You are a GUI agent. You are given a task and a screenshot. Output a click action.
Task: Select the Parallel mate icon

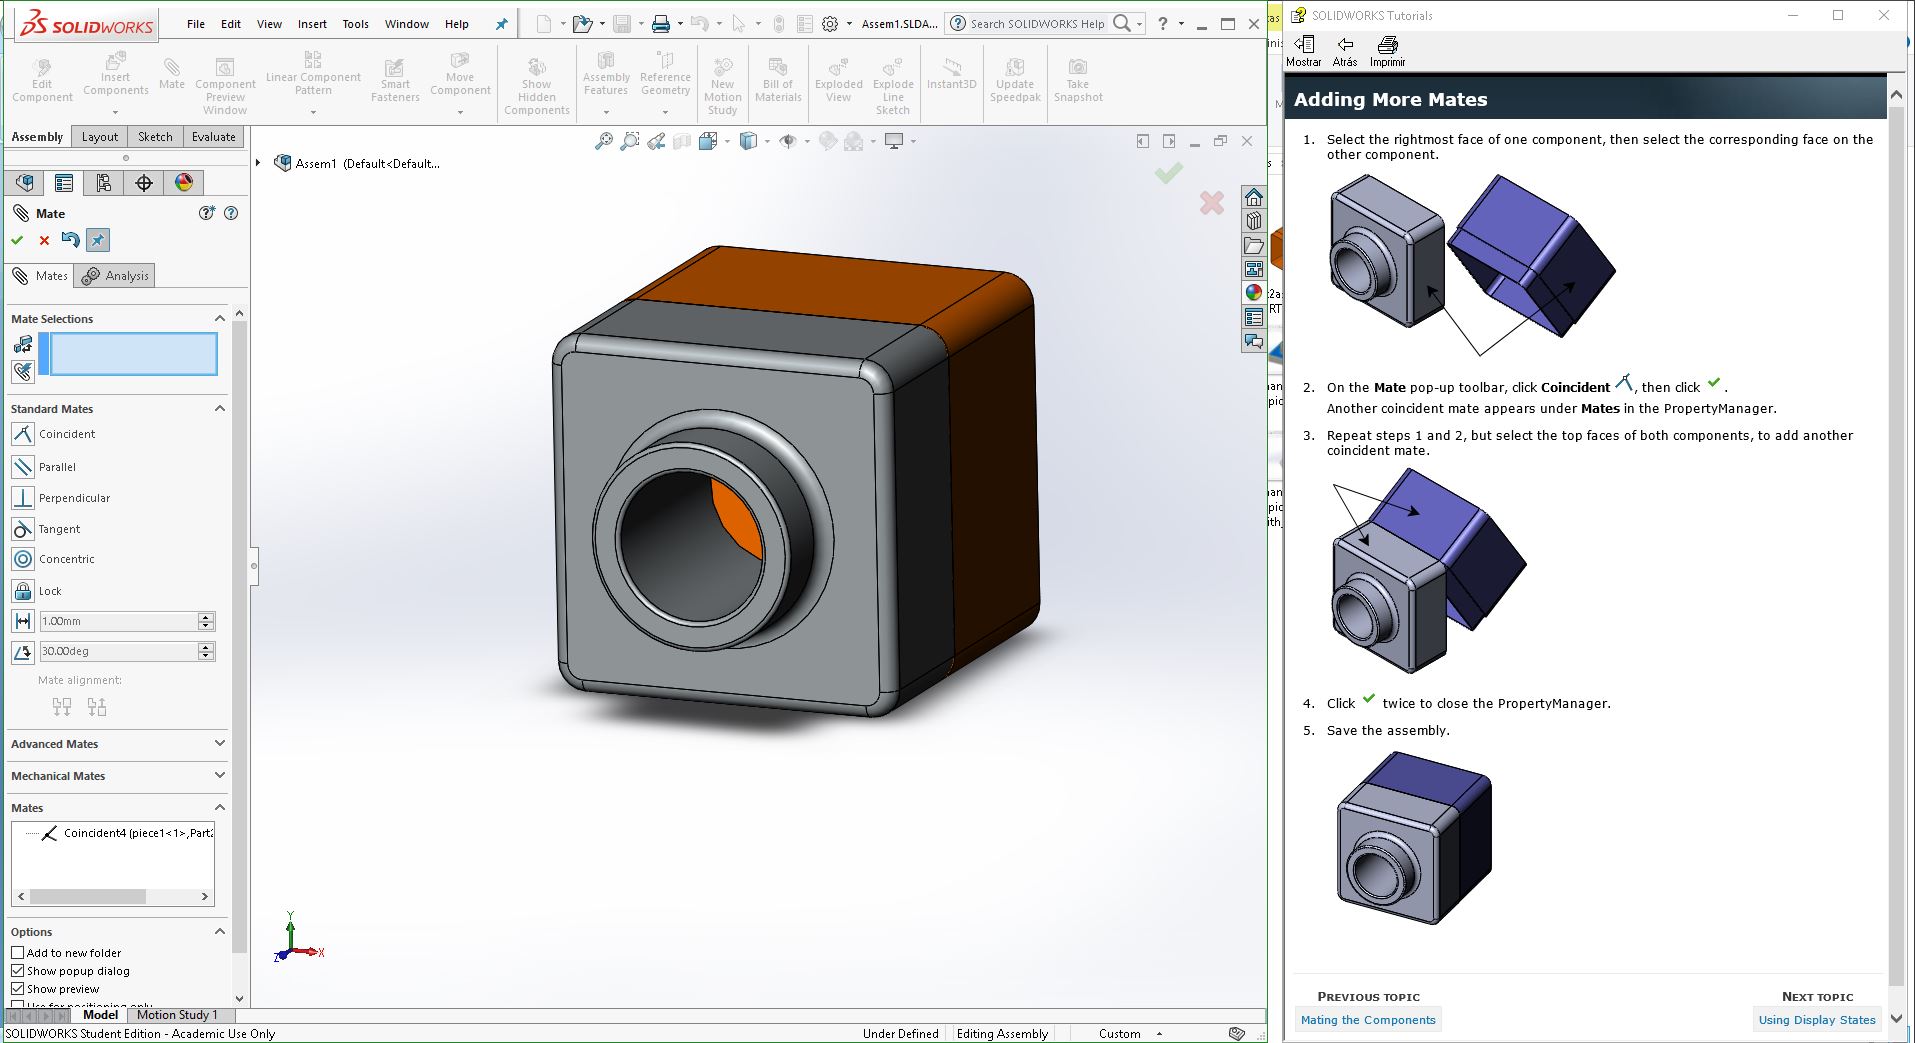[x=23, y=466]
